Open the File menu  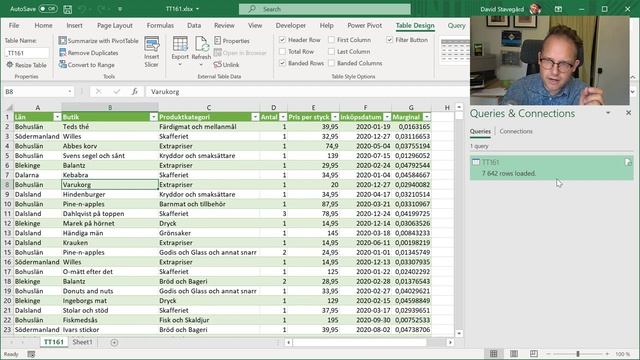(x=14, y=25)
